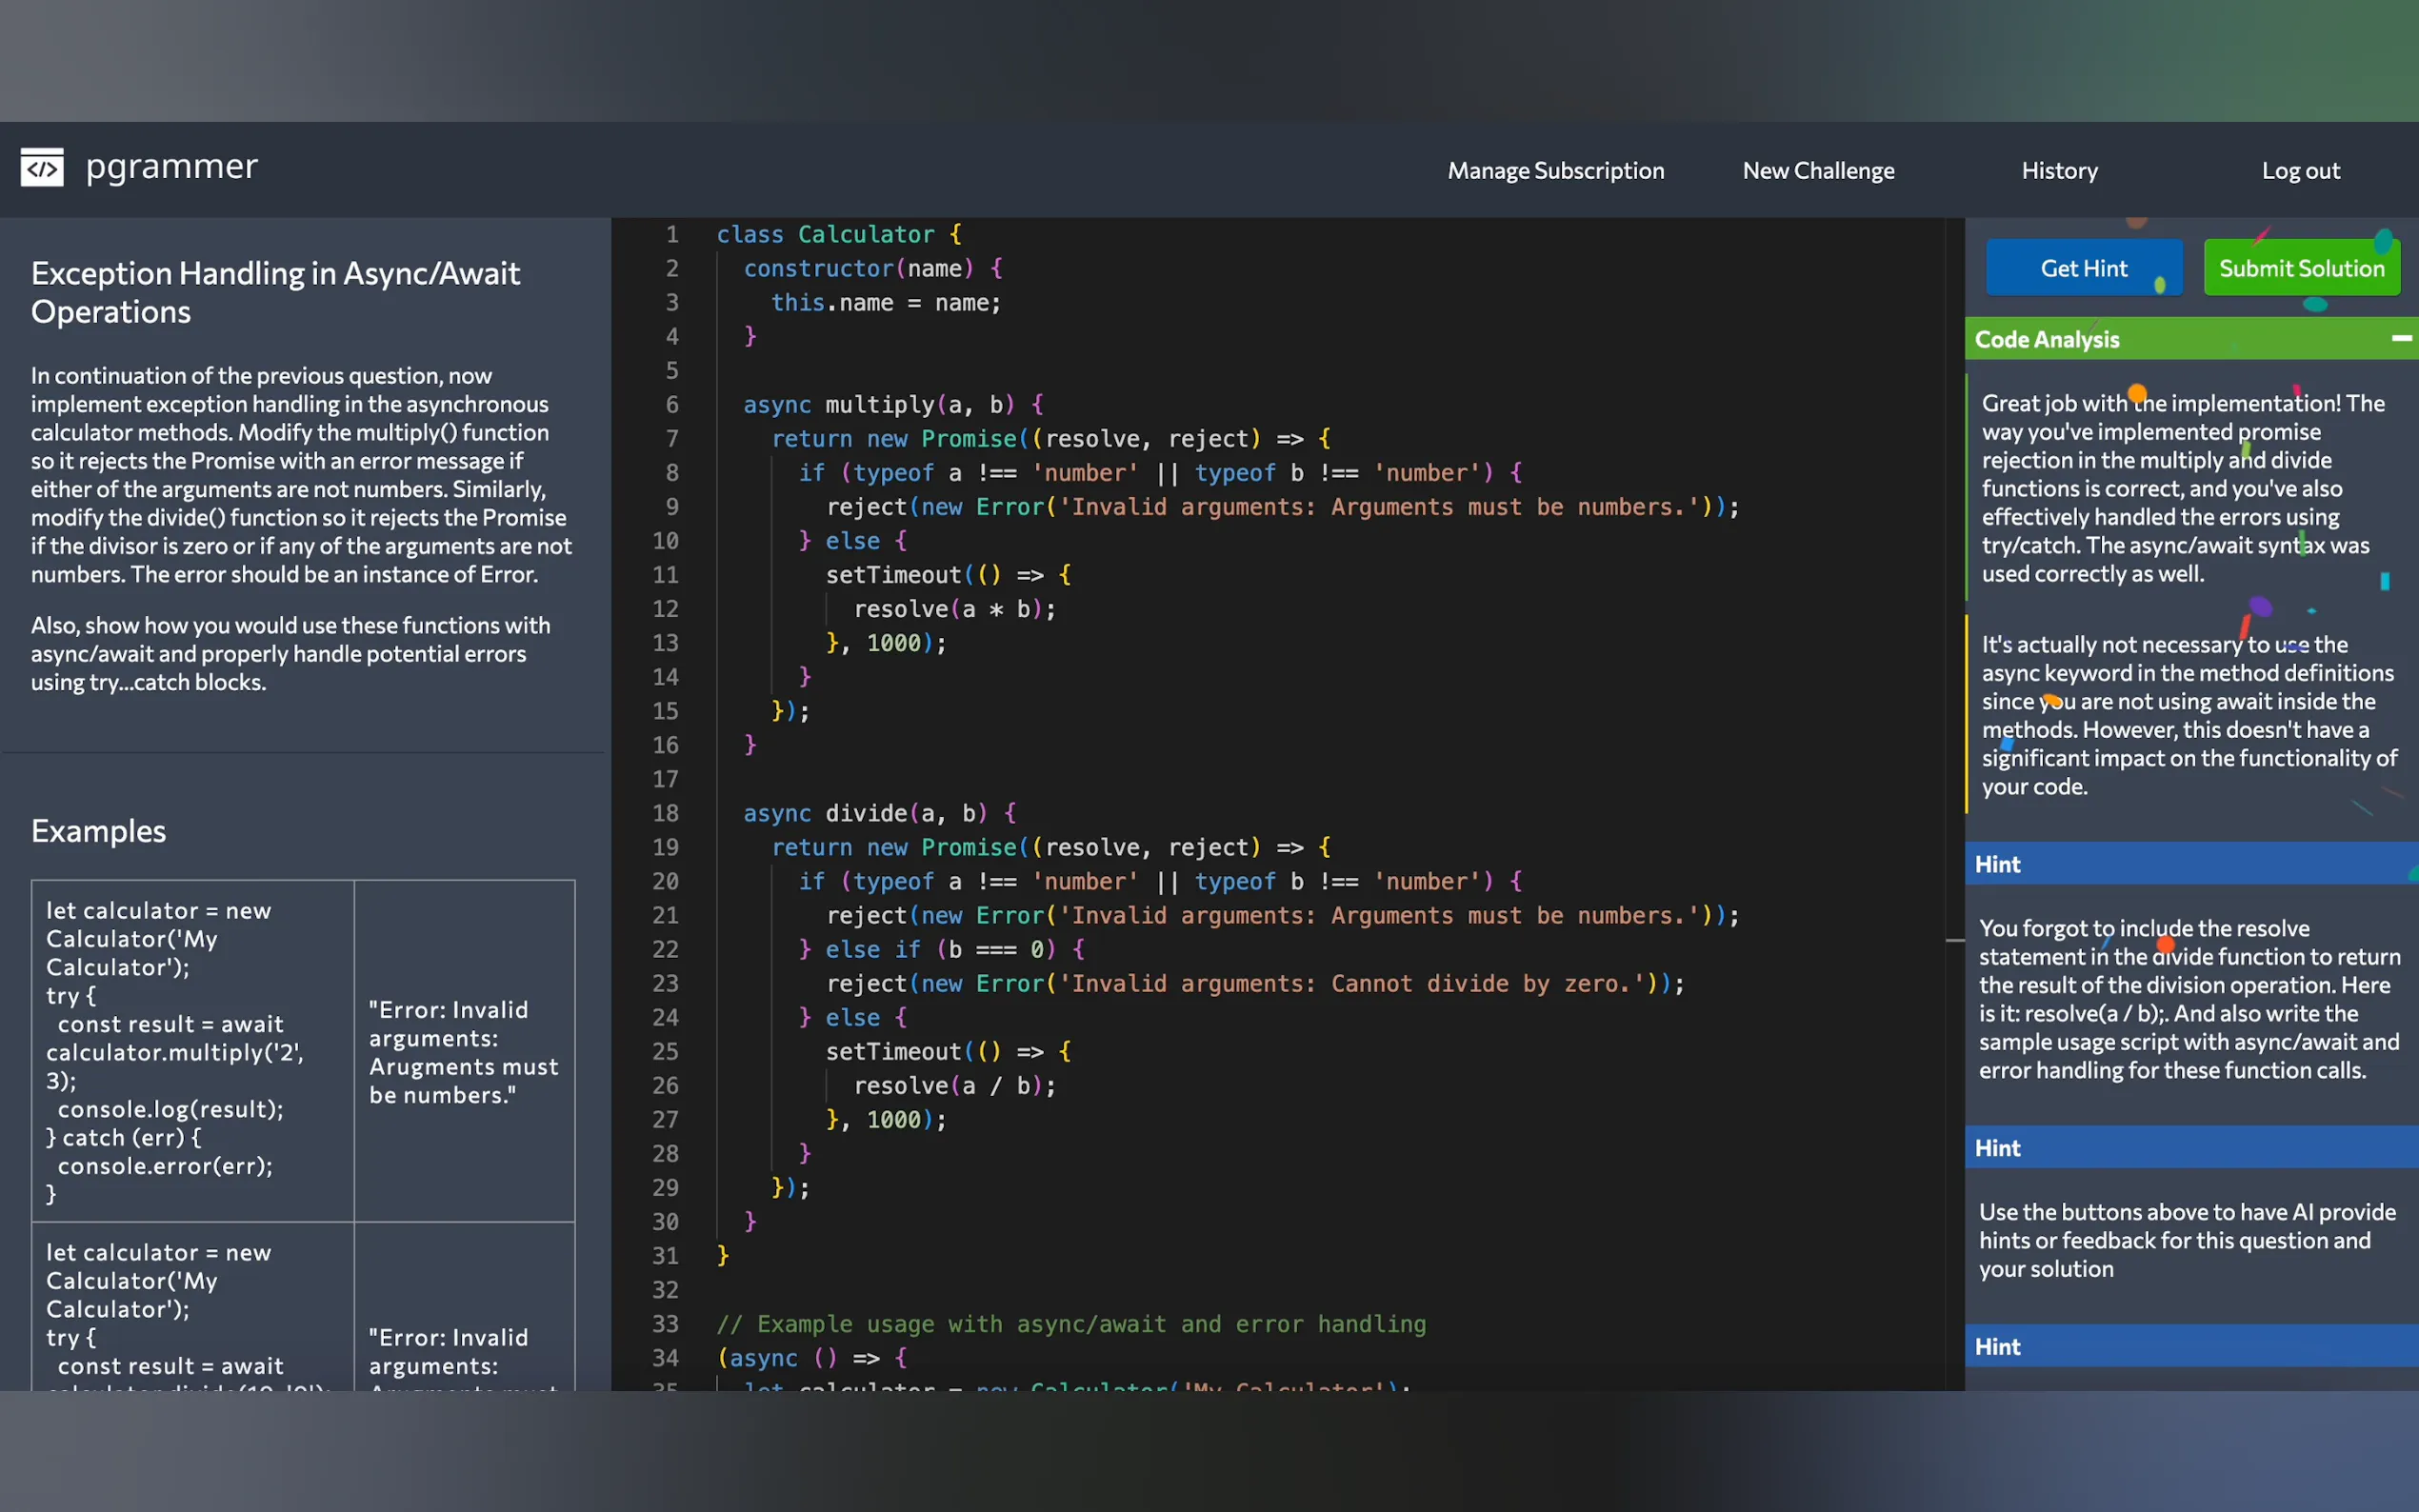The height and width of the screenshot is (1512, 2419).
Task: Click the pgrammer code-bracket logo icon
Action: 42,168
